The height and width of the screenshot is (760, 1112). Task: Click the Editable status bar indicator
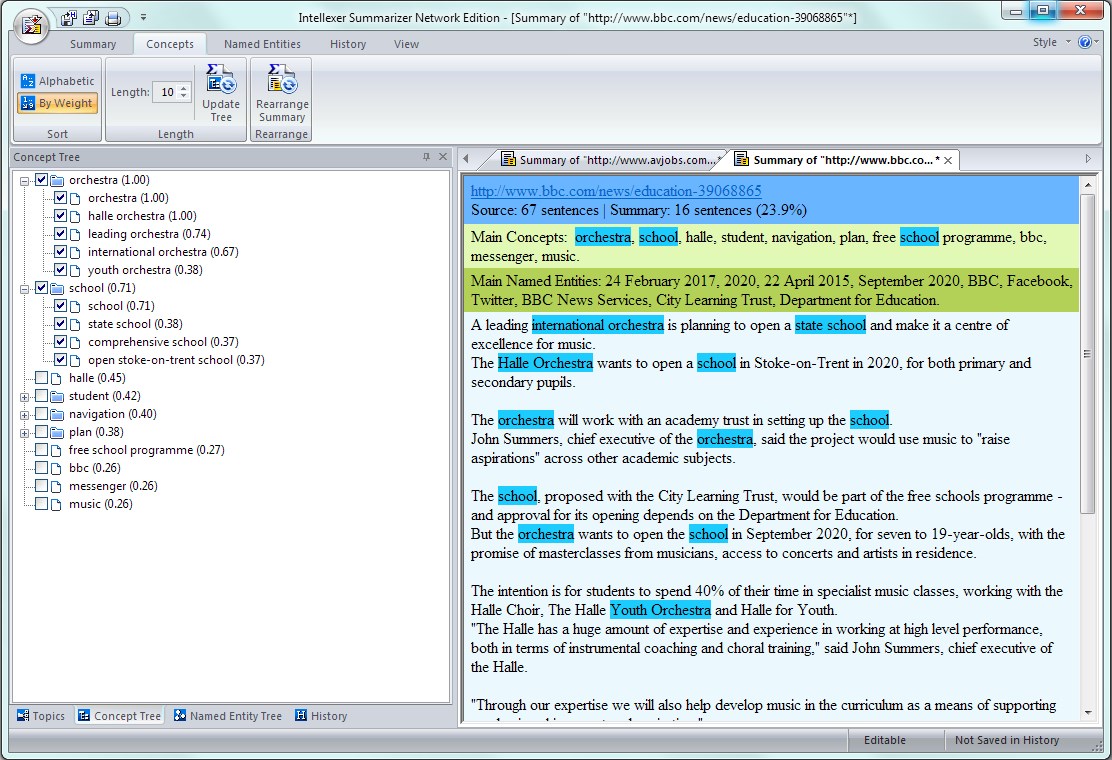884,740
